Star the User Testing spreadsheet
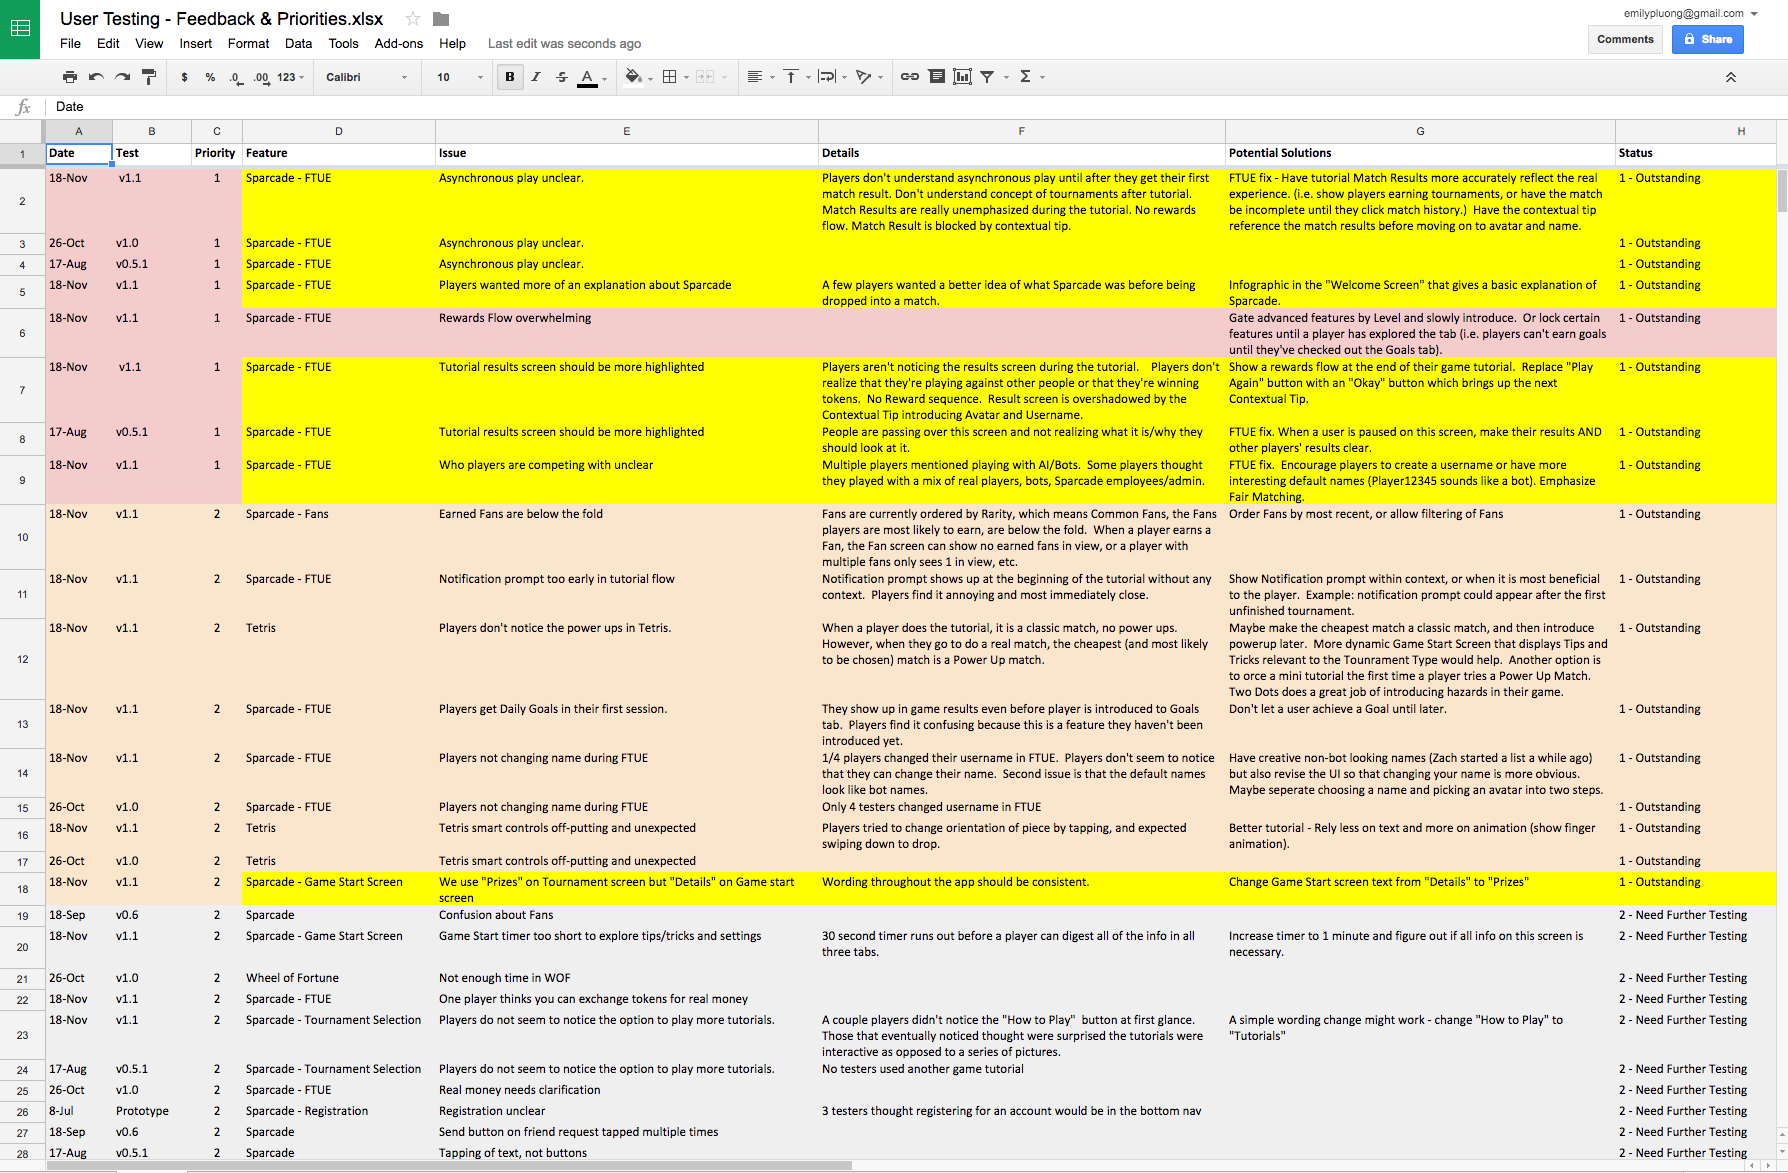1788x1173 pixels. (413, 19)
